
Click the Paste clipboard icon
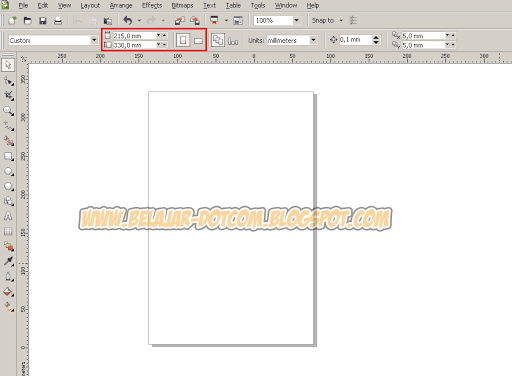click(108, 21)
